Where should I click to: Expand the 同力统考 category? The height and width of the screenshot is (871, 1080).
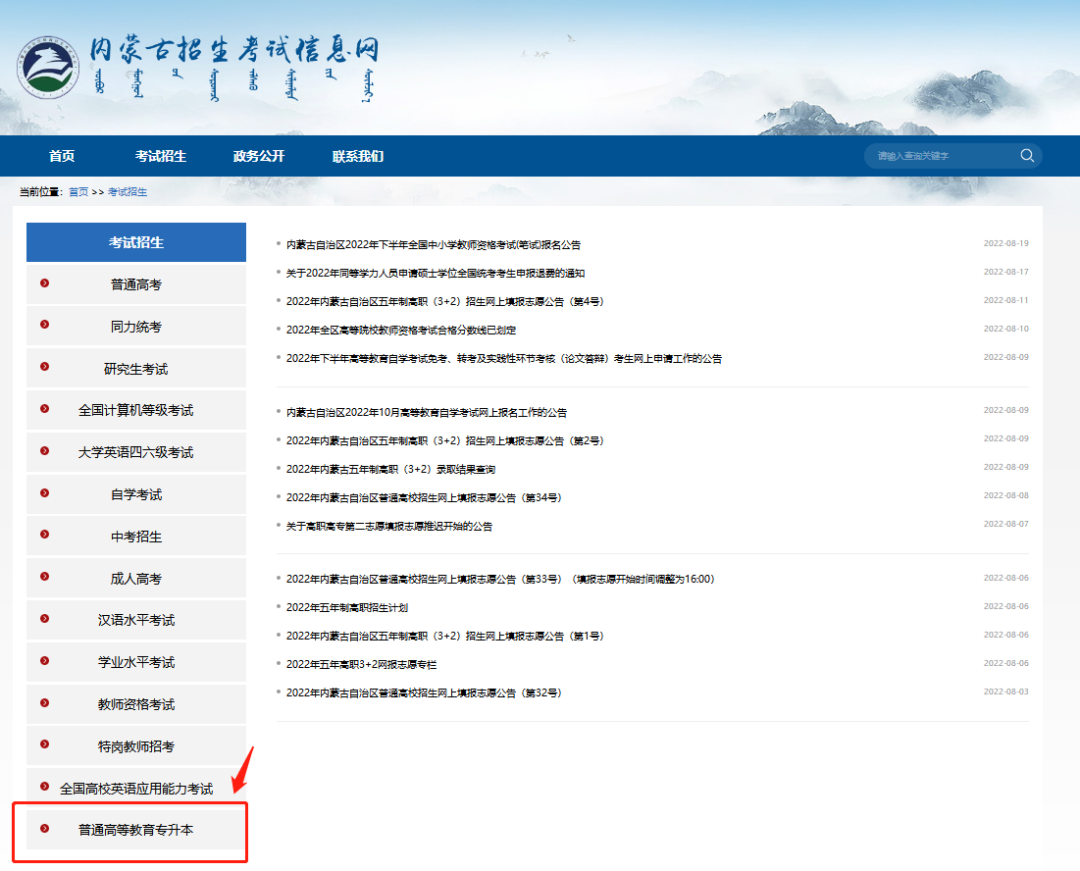click(135, 326)
